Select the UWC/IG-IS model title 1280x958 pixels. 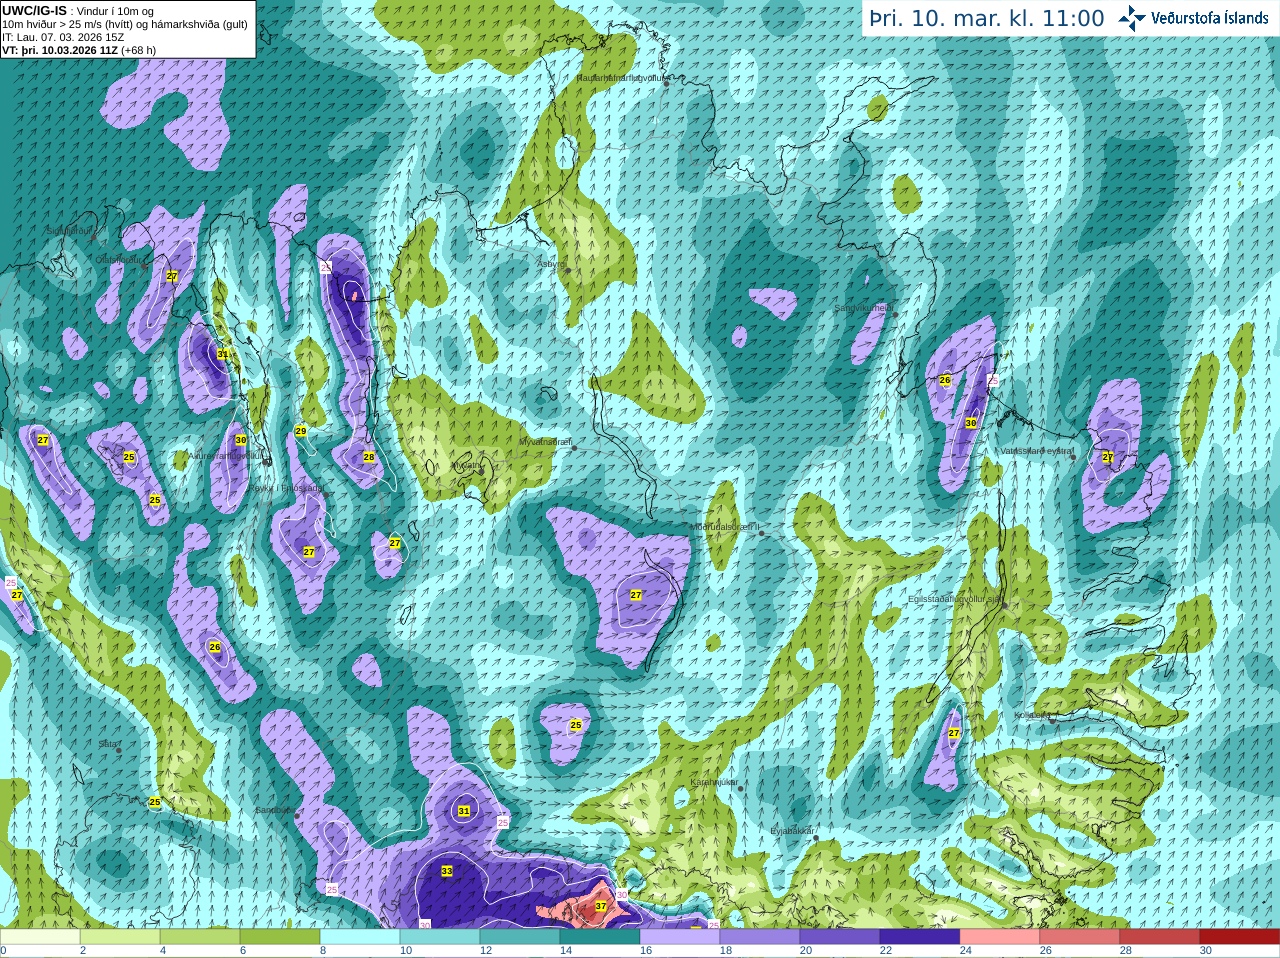pos(34,11)
